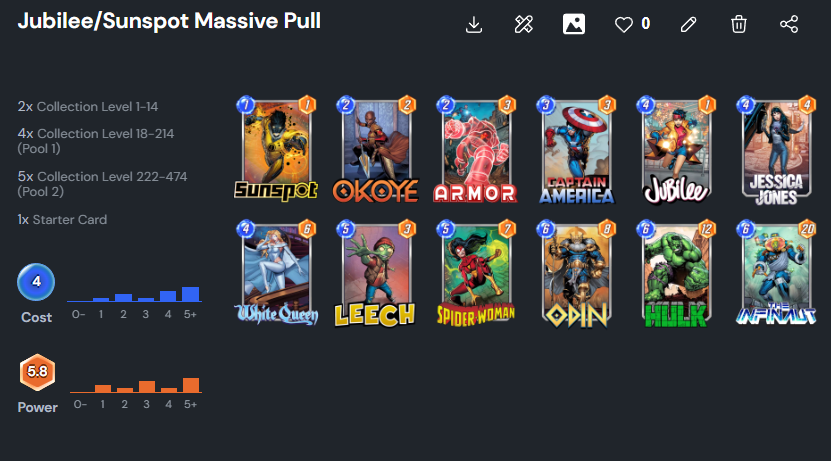Open the Spider-Woman card
This screenshot has width=831, height=461.
475,273
